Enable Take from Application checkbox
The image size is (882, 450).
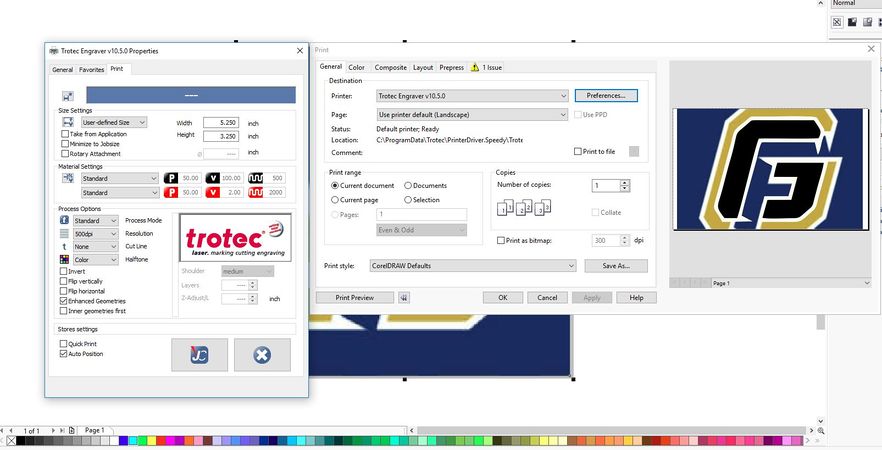point(65,134)
